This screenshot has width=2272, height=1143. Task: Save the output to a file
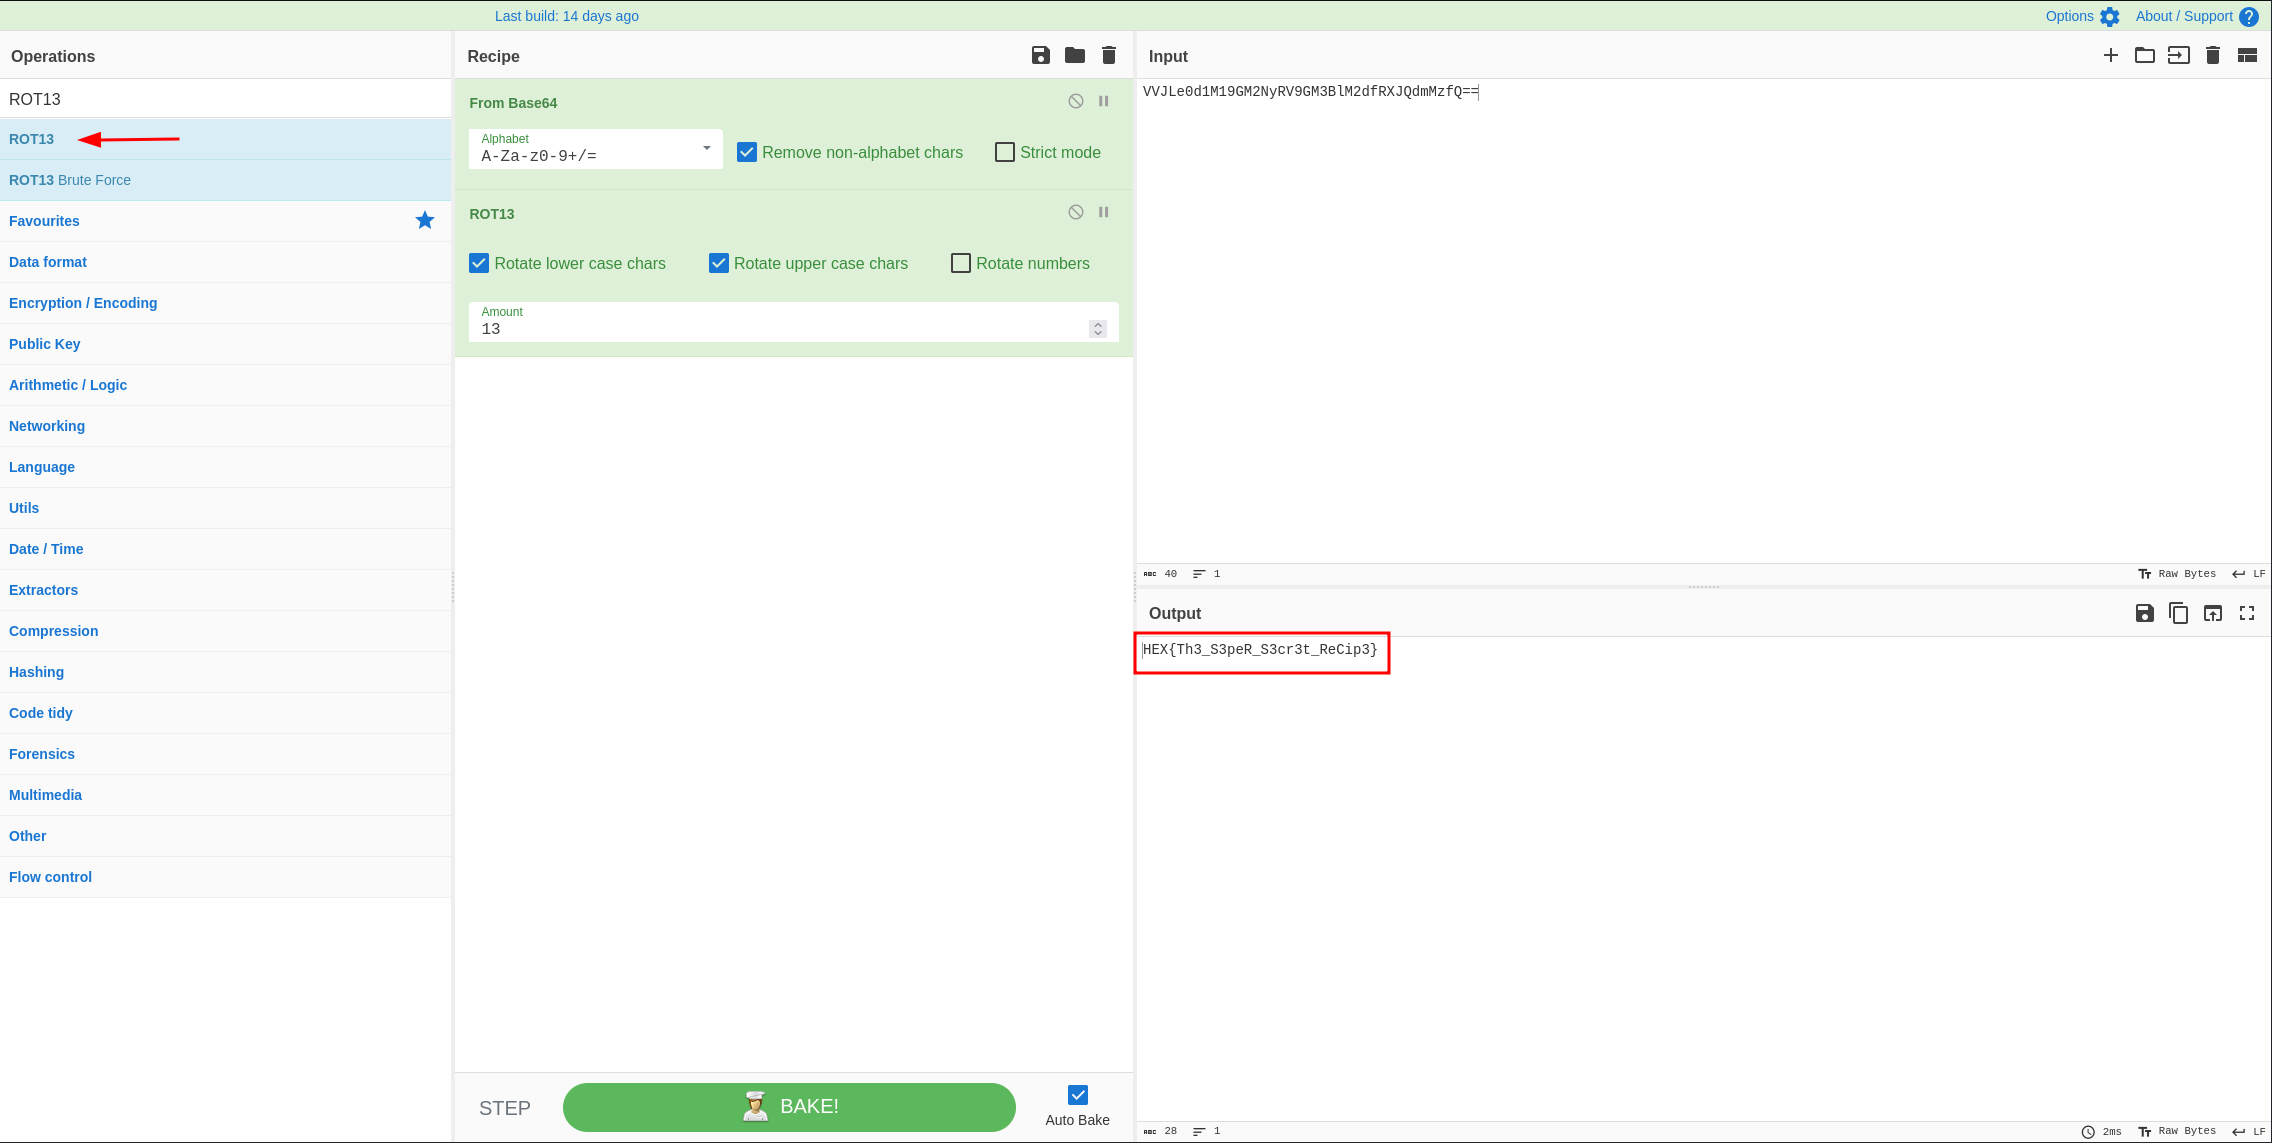click(x=2144, y=613)
